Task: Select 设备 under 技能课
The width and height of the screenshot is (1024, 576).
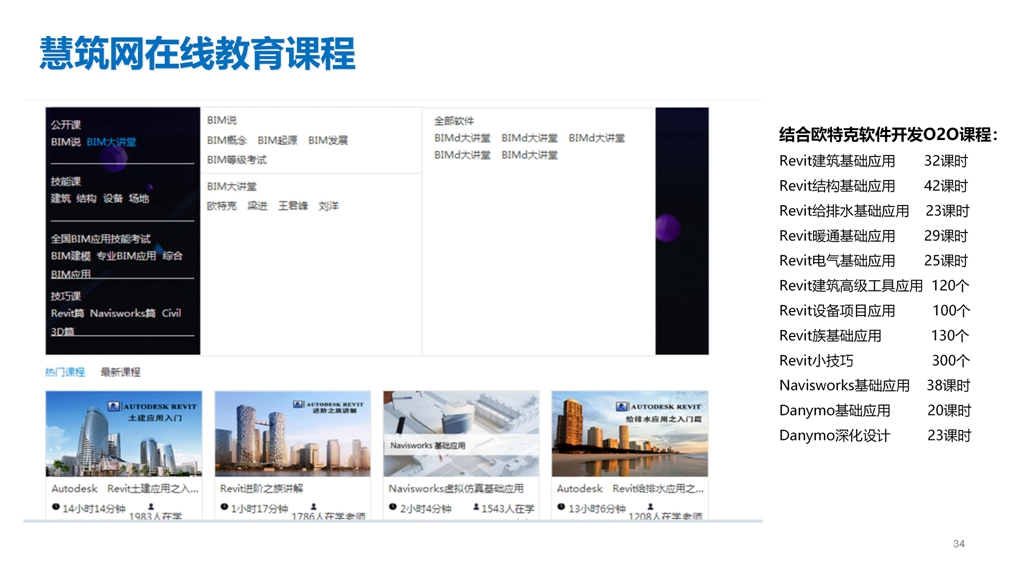Action: (112, 199)
